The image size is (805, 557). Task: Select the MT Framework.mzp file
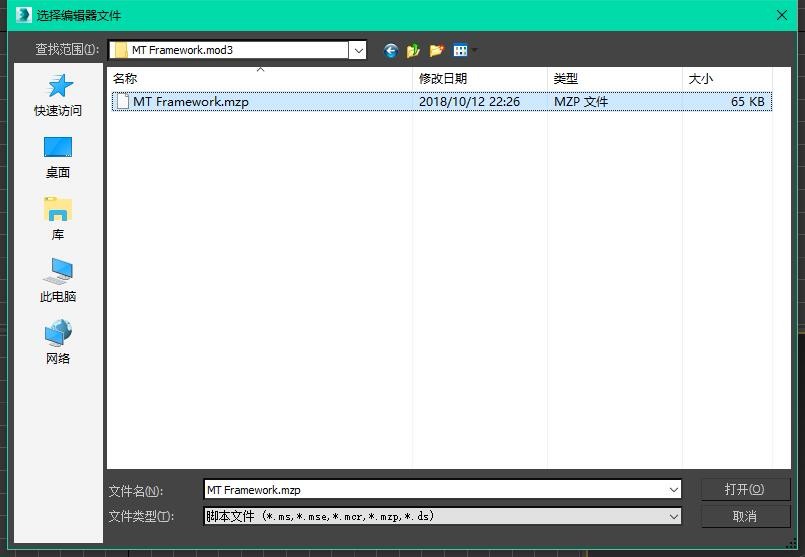(x=190, y=101)
